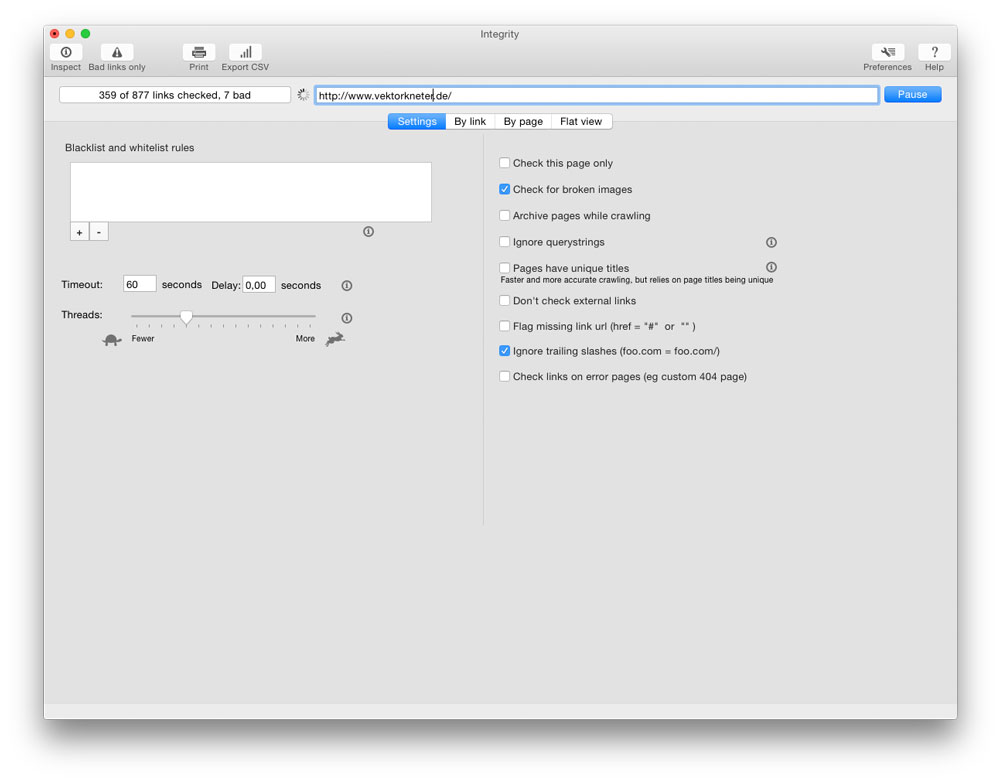The width and height of the screenshot is (1000, 781).
Task: Click the green zoom window button
Action: (85, 34)
